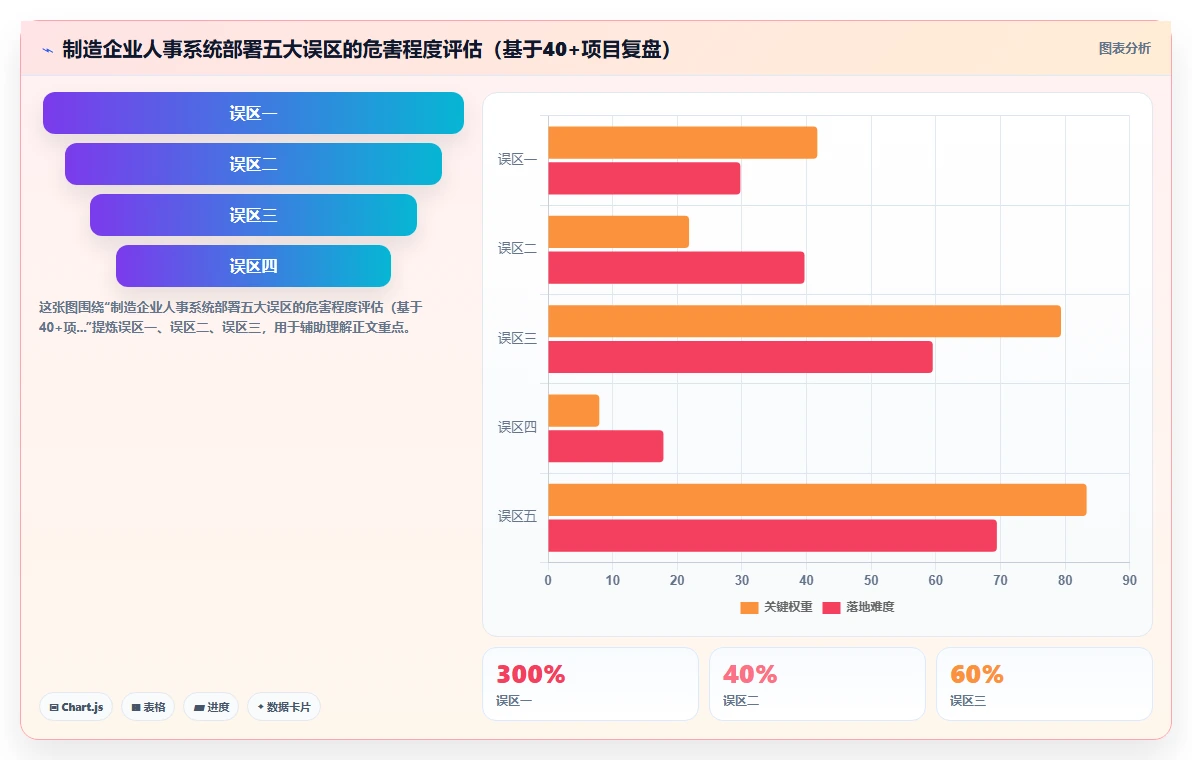The height and width of the screenshot is (760, 1192).
Task: Select the 误区一 funnel bar
Action: [x=253, y=113]
